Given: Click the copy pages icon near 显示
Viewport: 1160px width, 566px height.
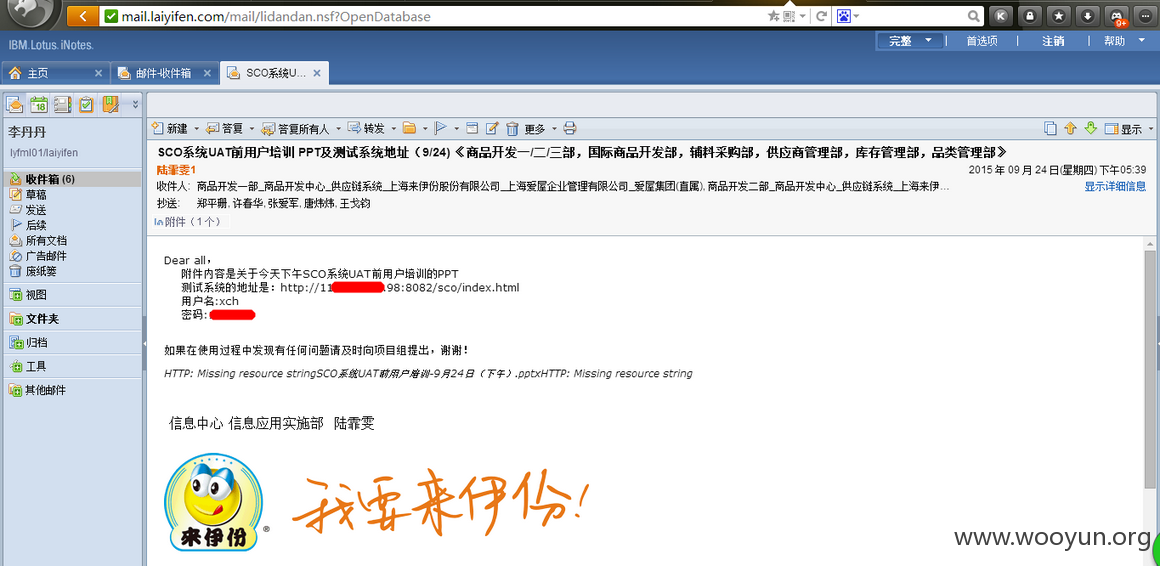Looking at the screenshot, I should pos(1051,128).
